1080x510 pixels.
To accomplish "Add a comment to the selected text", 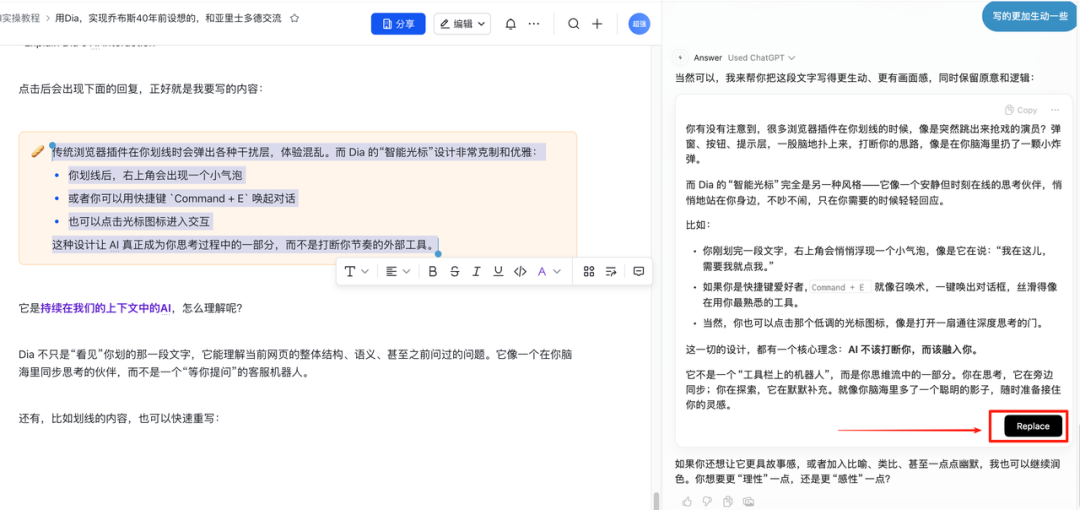I will pos(638,272).
